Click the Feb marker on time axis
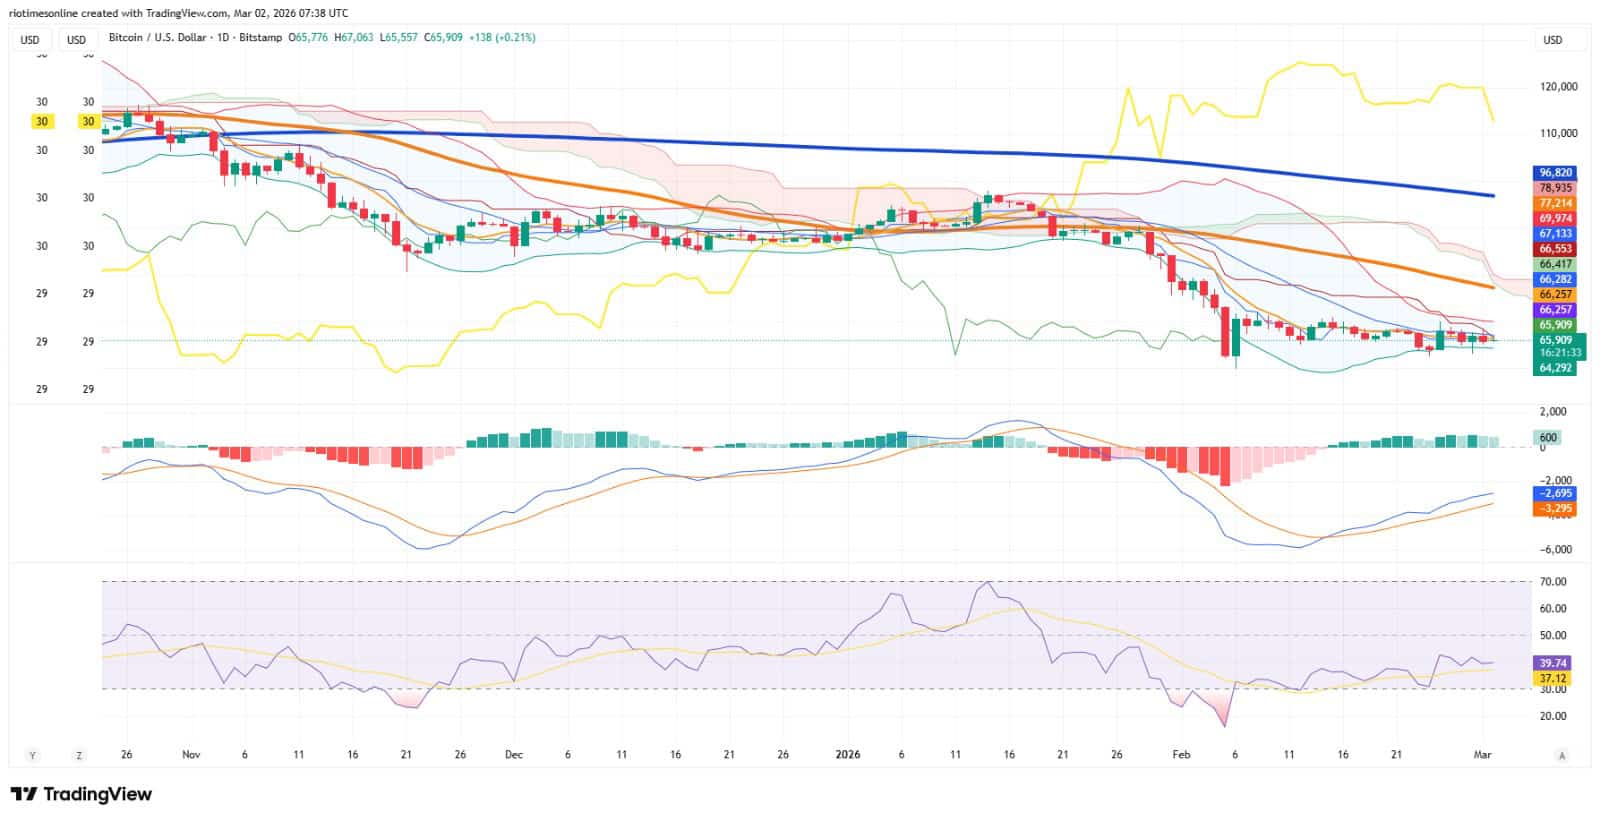This screenshot has width=1600, height=821. coord(1181,755)
